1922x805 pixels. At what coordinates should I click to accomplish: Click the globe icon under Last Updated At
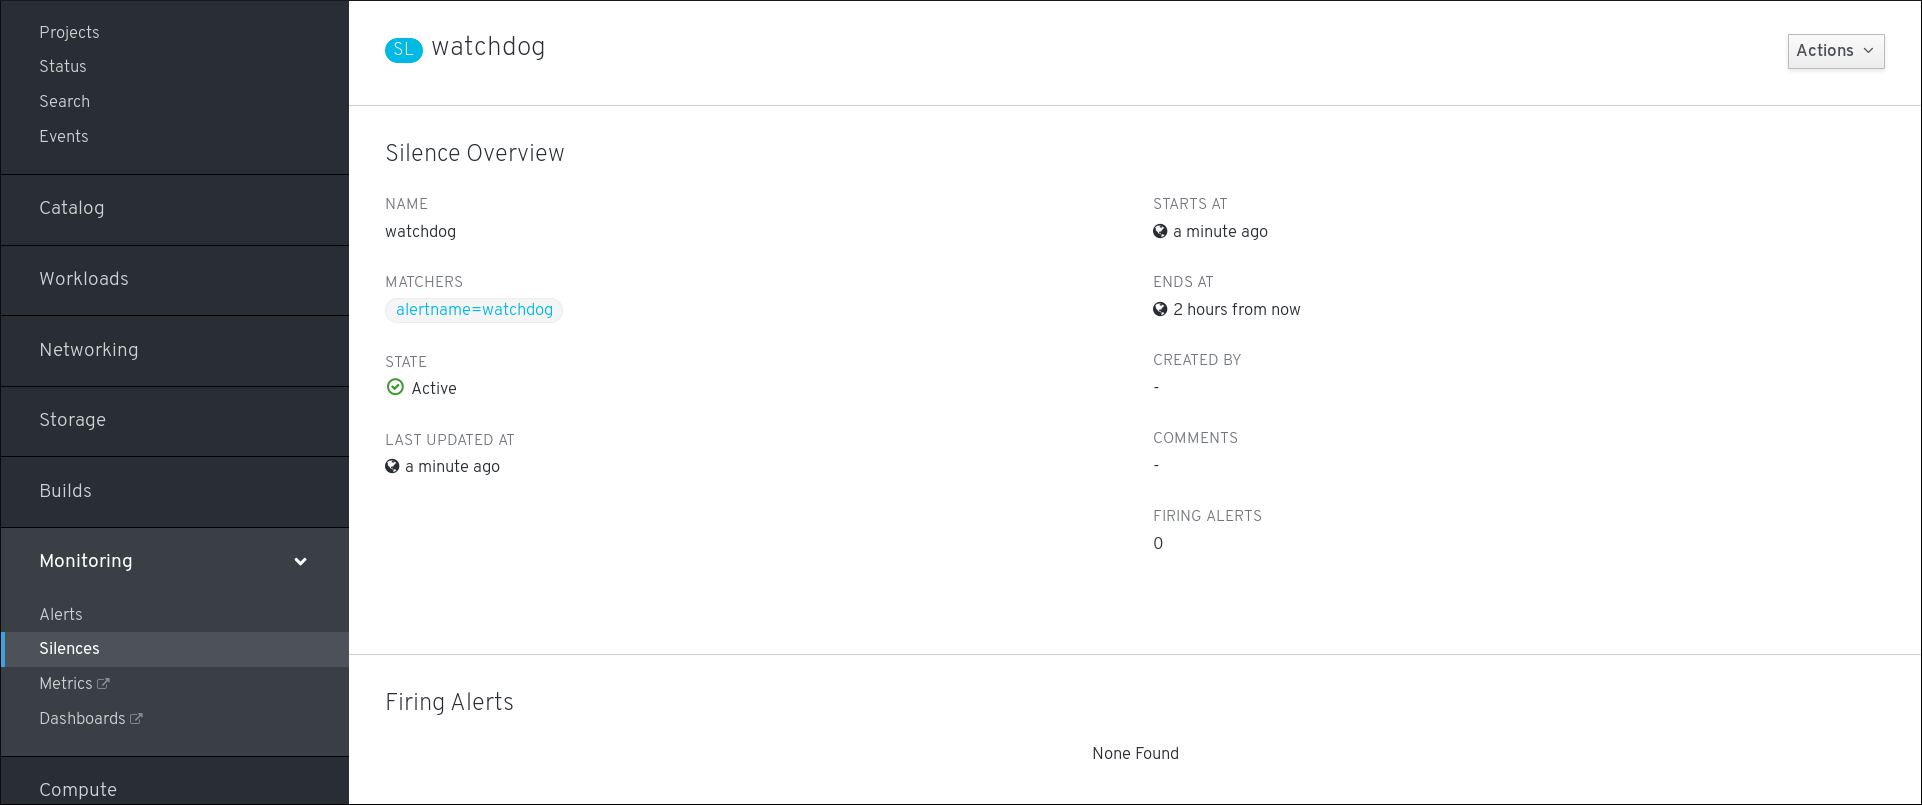click(x=392, y=466)
